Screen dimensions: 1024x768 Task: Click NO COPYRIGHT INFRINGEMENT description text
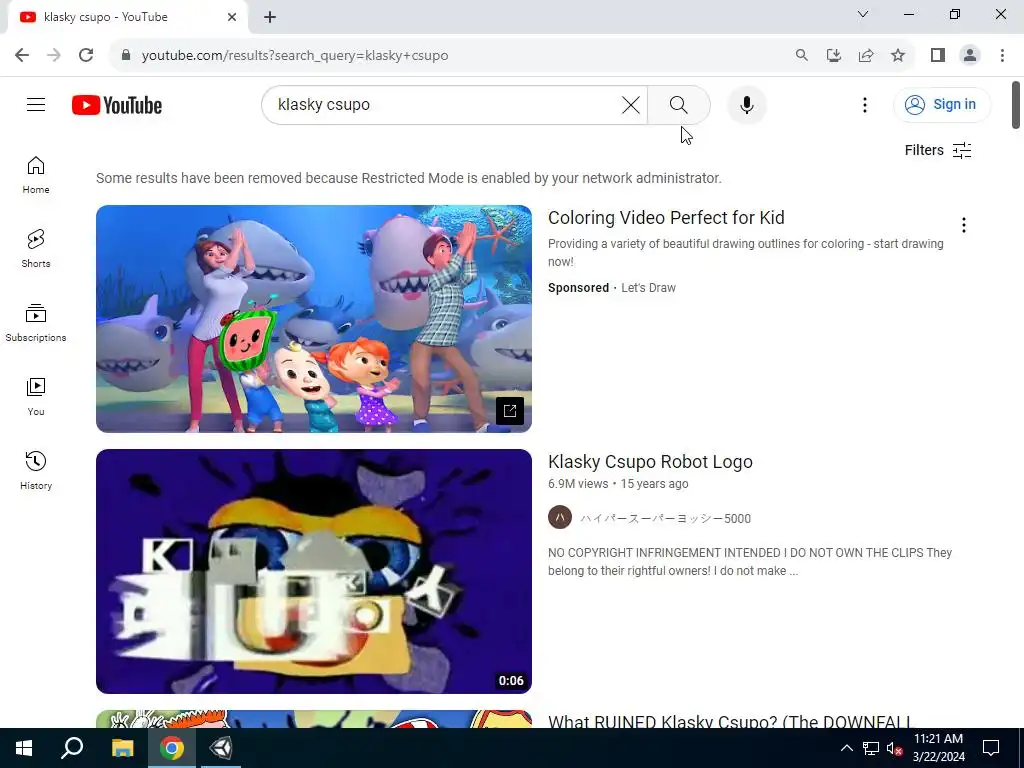click(x=750, y=562)
